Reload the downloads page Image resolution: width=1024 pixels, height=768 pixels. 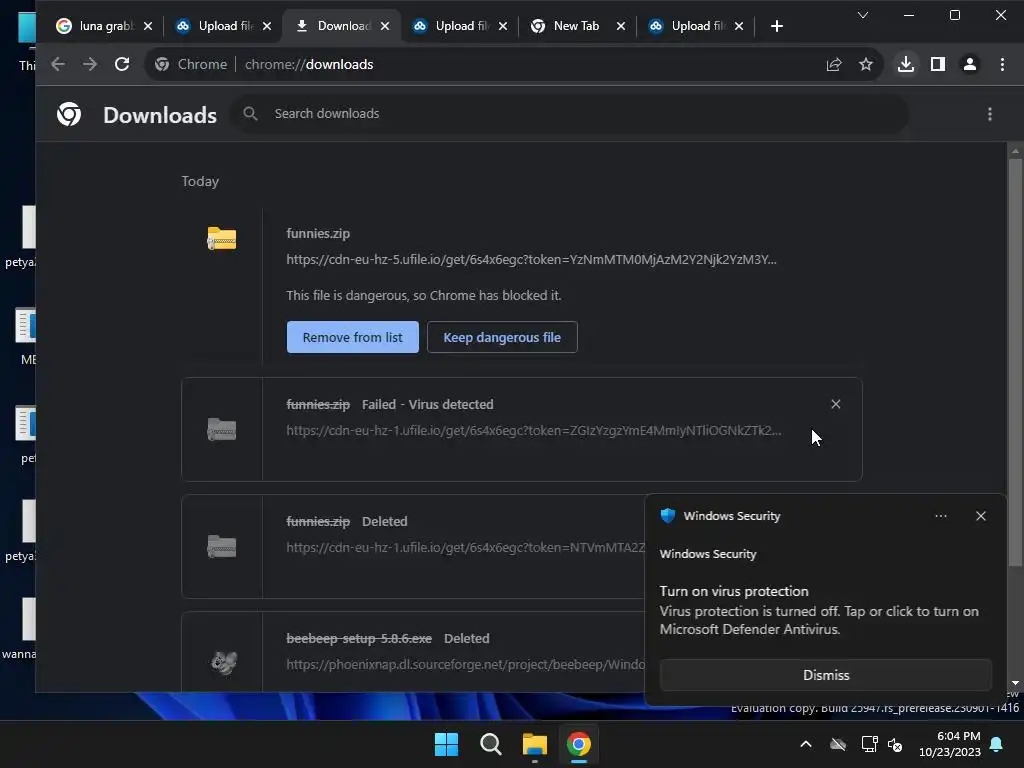122,64
